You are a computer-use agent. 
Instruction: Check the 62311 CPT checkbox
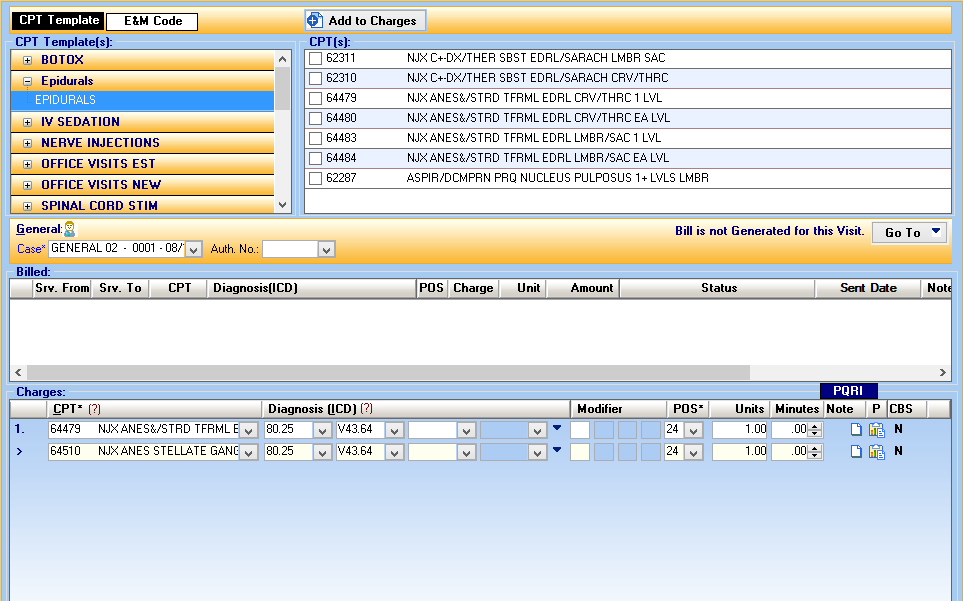tap(315, 58)
